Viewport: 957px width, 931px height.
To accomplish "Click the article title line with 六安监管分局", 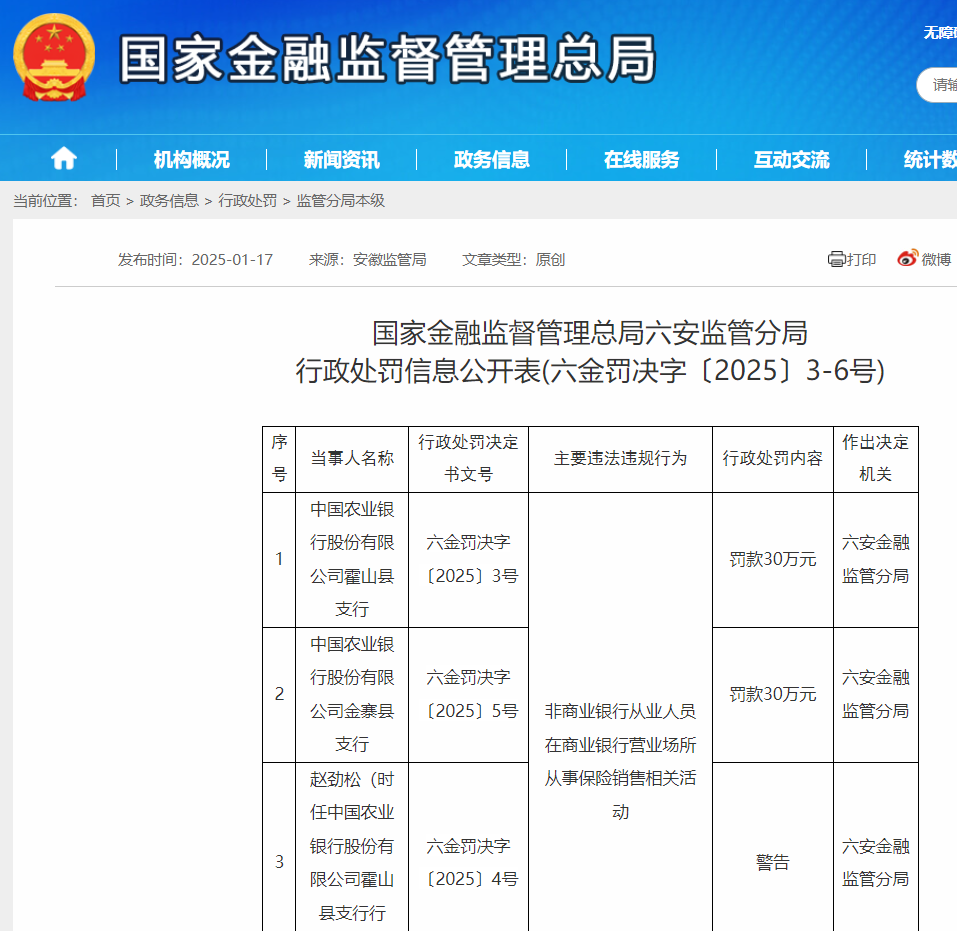I will [590, 333].
